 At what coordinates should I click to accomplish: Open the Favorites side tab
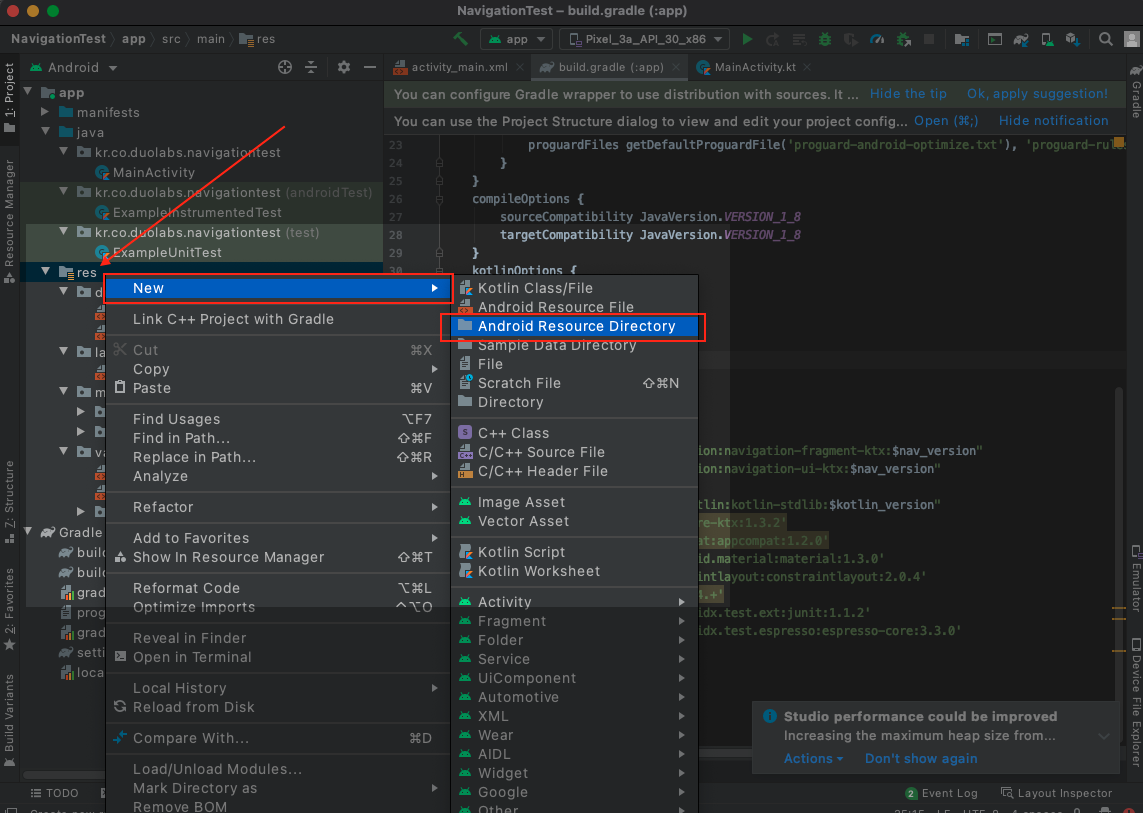tap(9, 609)
